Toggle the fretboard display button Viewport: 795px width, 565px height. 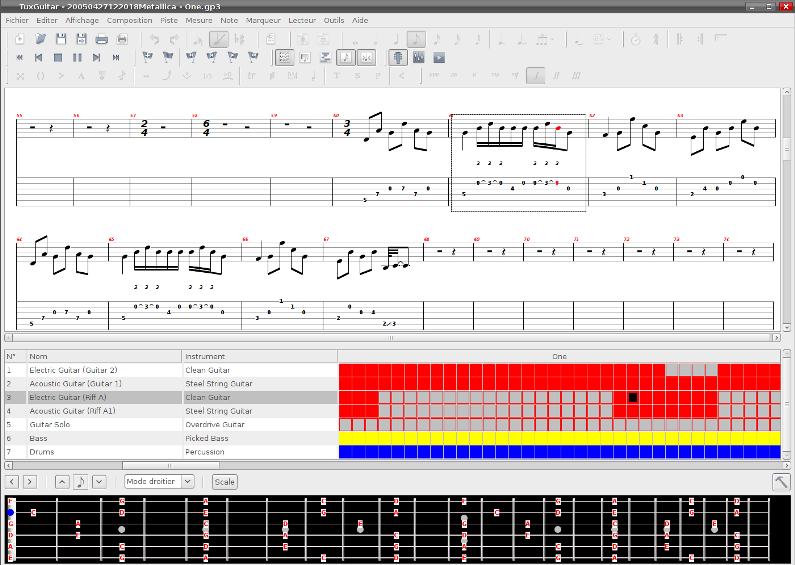click(398, 58)
